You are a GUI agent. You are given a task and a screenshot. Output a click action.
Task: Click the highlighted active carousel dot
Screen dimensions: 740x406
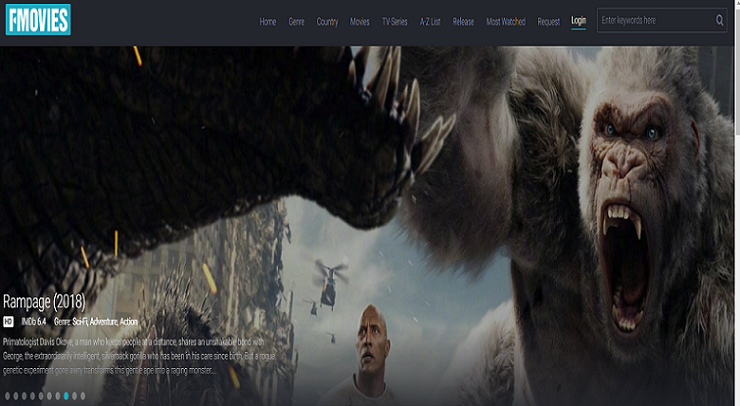coord(66,396)
